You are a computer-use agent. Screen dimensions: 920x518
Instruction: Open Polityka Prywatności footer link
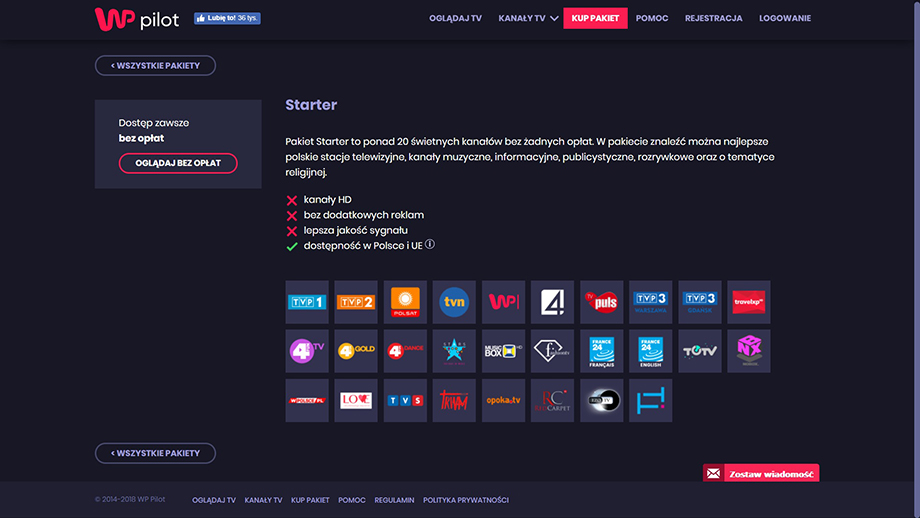click(466, 500)
